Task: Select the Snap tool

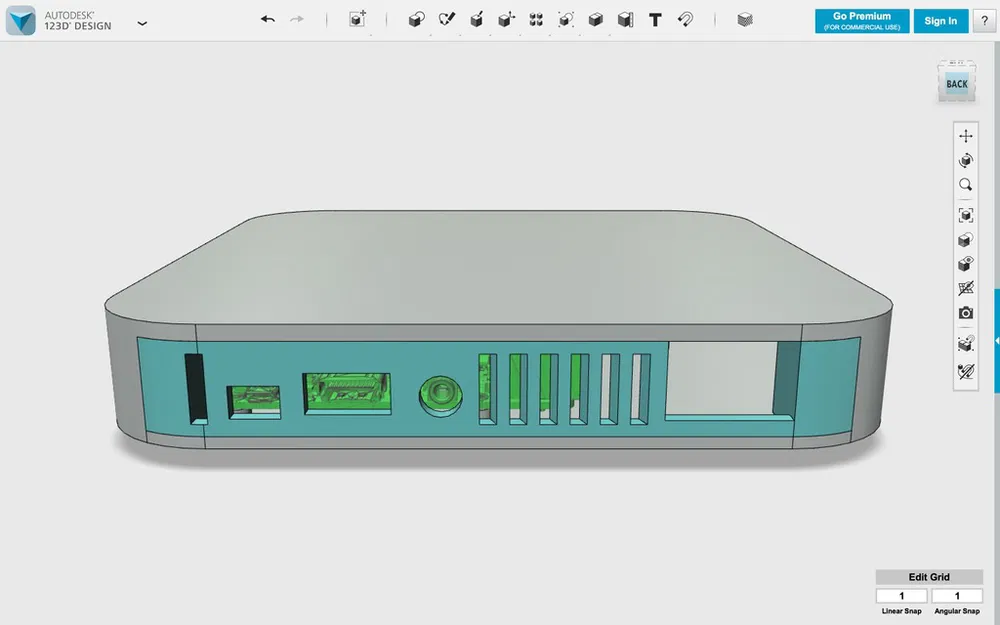Action: pos(686,20)
